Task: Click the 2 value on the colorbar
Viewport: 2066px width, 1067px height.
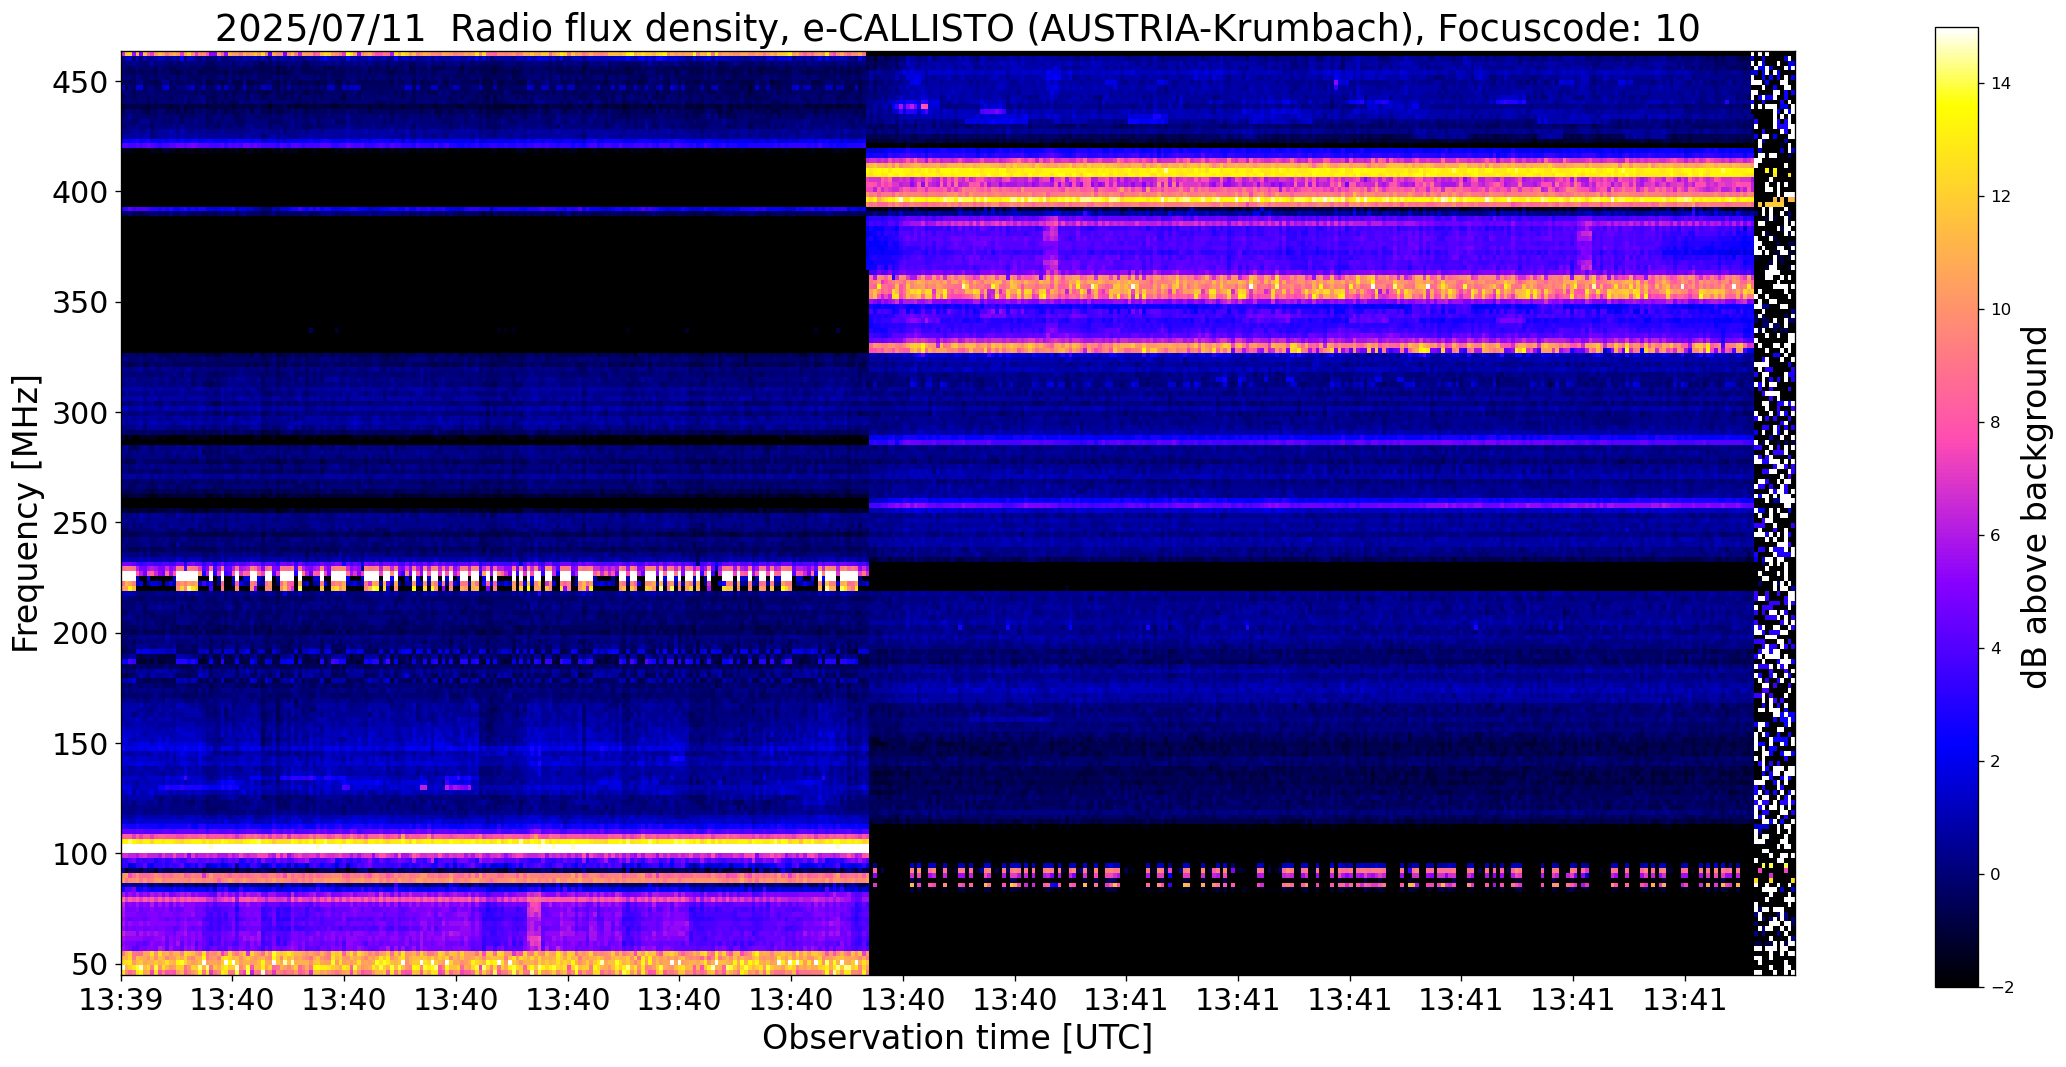Action: 1996,762
